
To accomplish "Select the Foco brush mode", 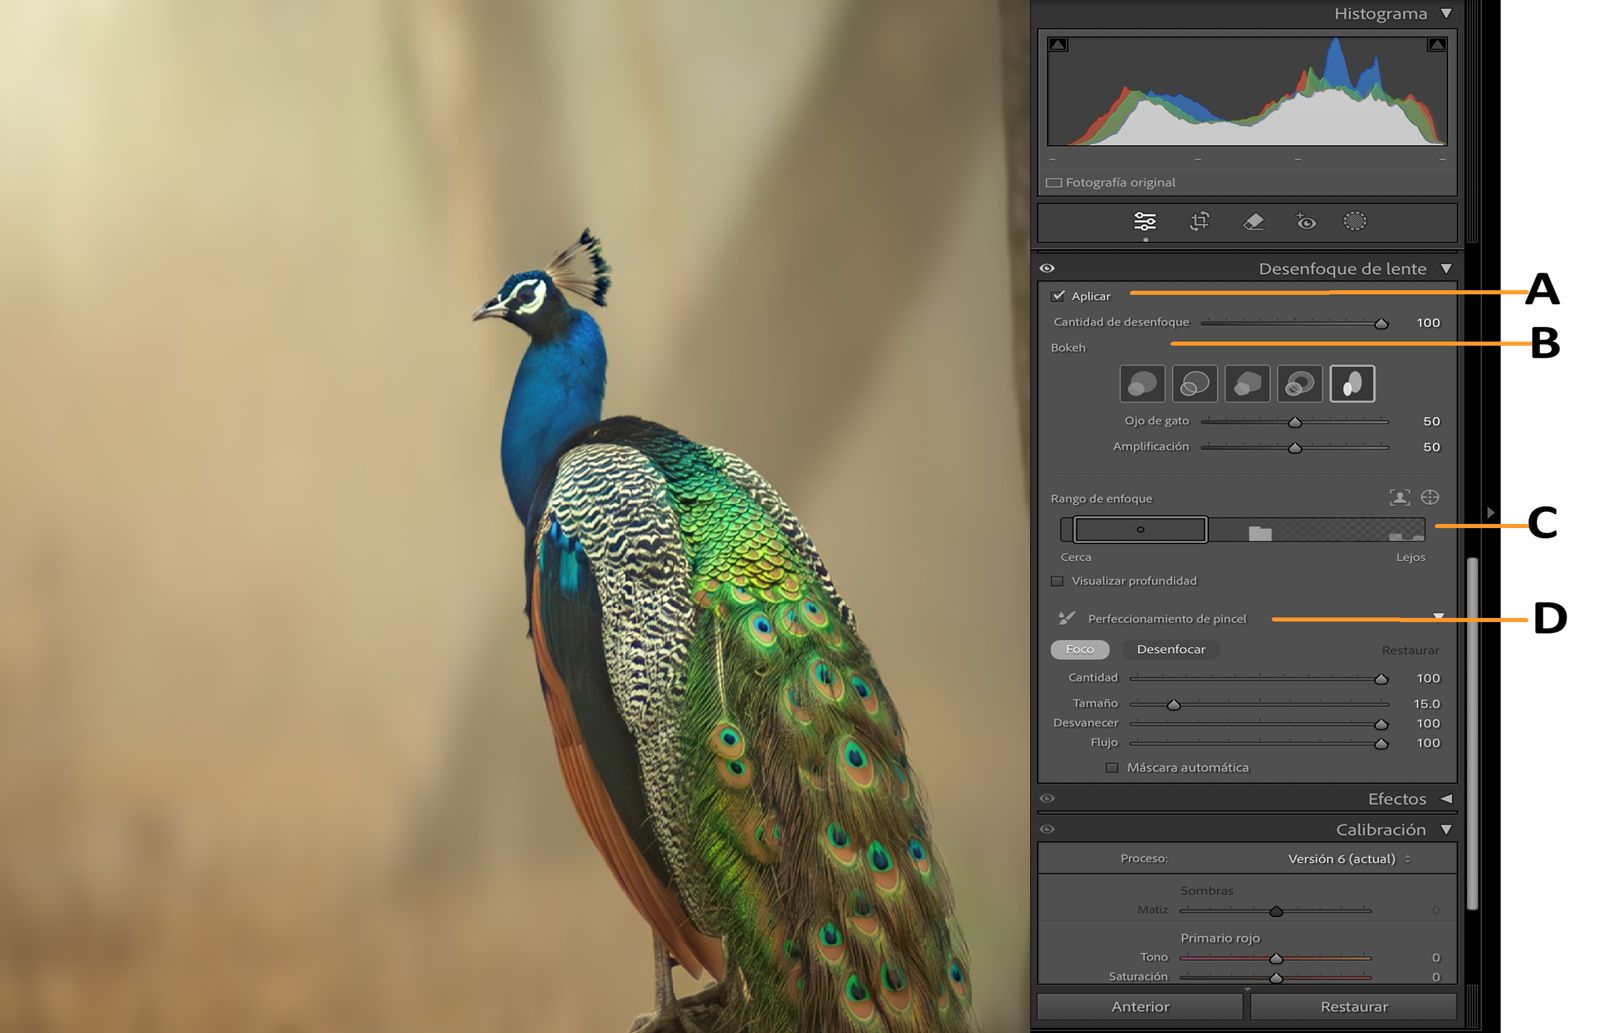I will [x=1079, y=649].
